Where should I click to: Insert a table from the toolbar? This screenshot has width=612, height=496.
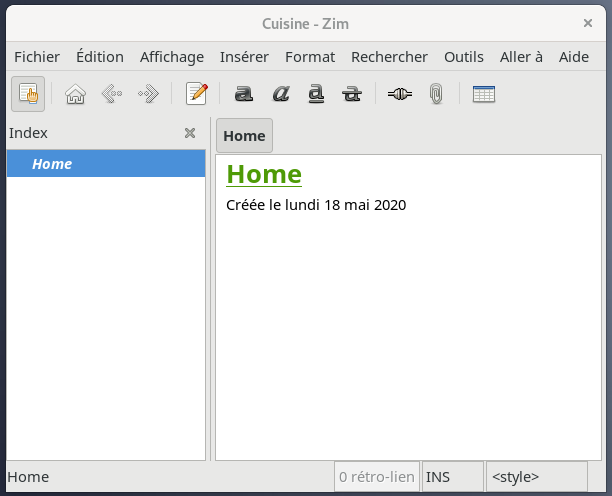(x=484, y=94)
